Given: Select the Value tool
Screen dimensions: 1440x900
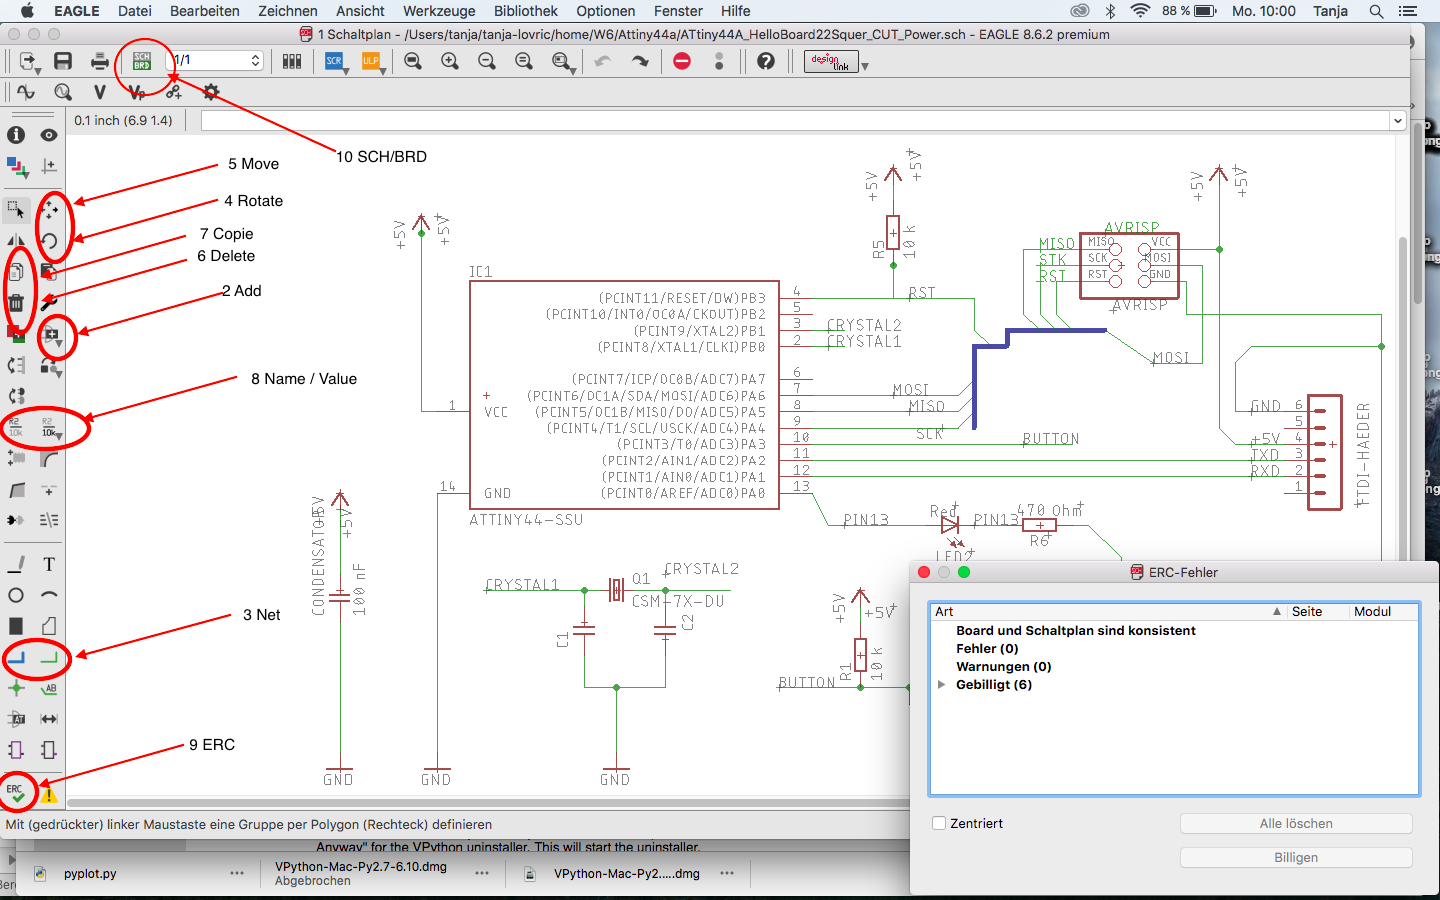Looking at the screenshot, I should tap(50, 428).
